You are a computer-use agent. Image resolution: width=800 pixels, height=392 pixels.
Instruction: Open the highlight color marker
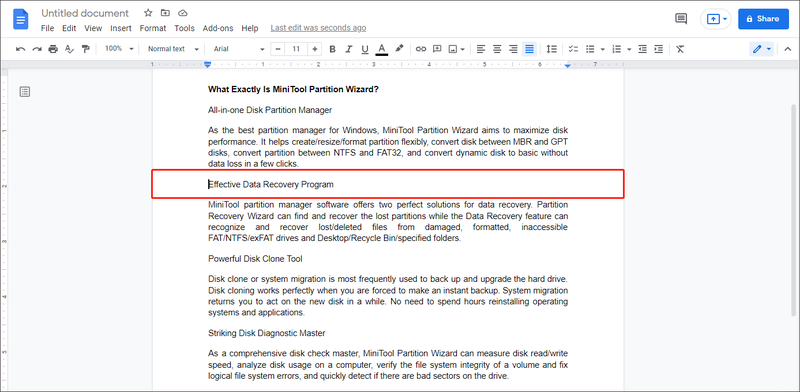(399, 49)
